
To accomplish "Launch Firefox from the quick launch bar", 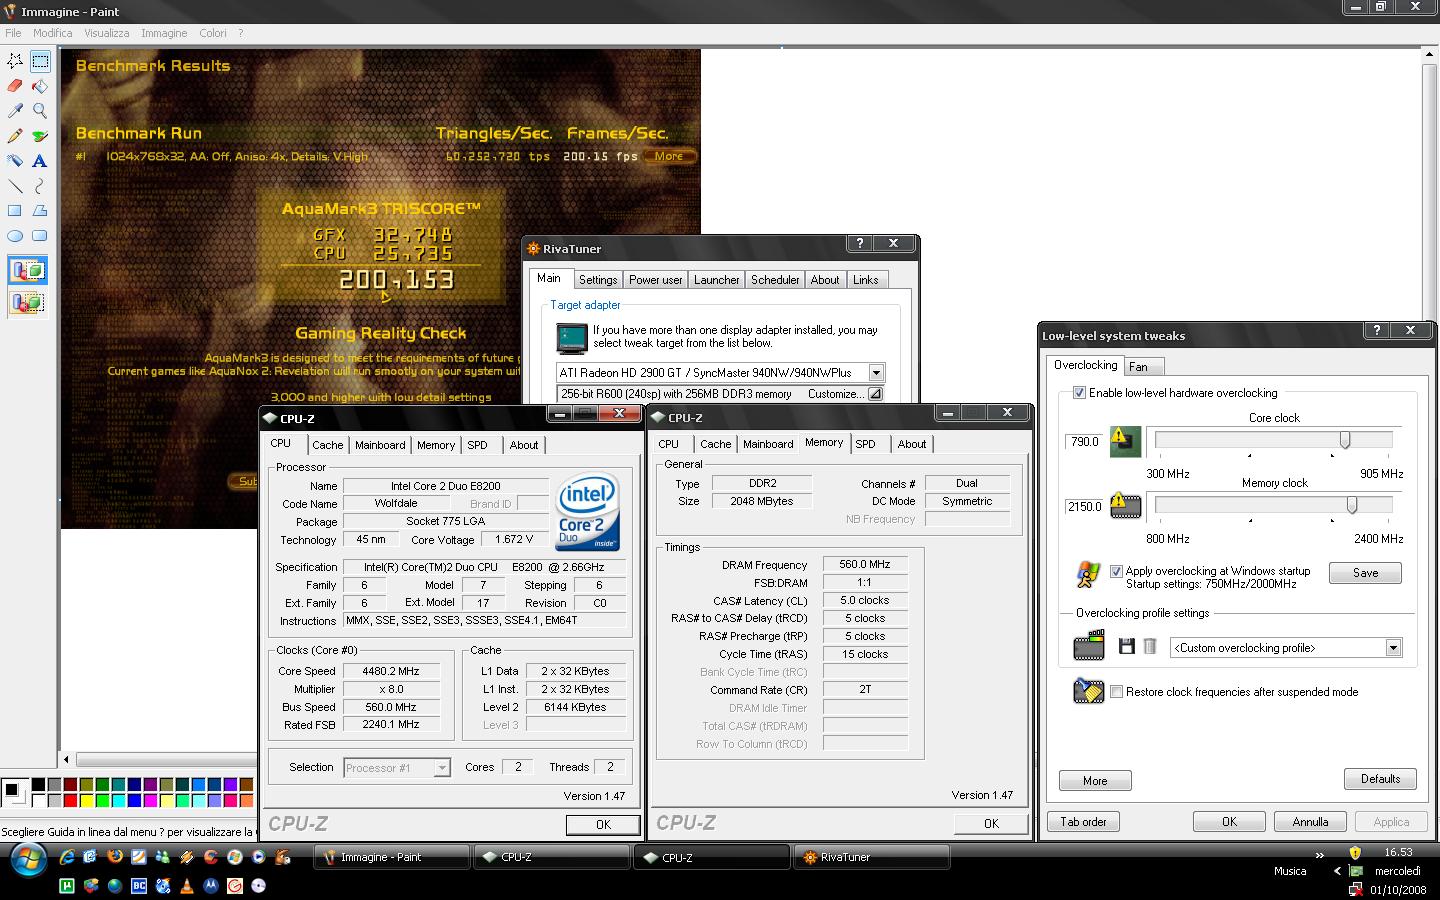I will [x=114, y=857].
